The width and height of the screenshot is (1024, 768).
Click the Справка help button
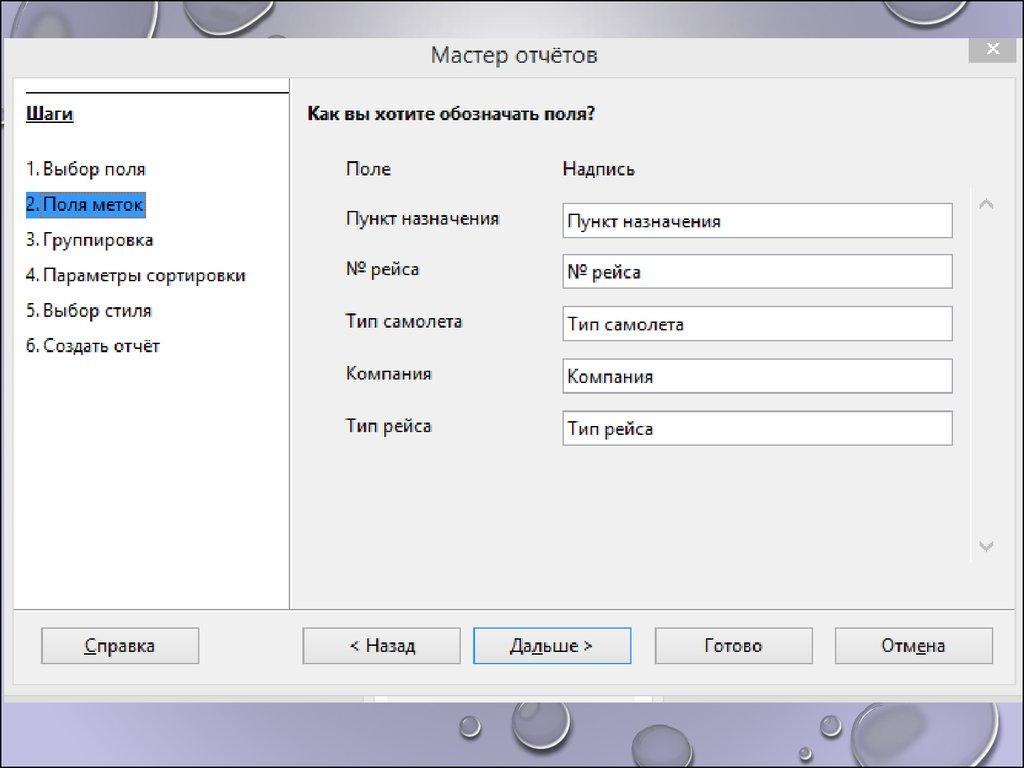[120, 646]
